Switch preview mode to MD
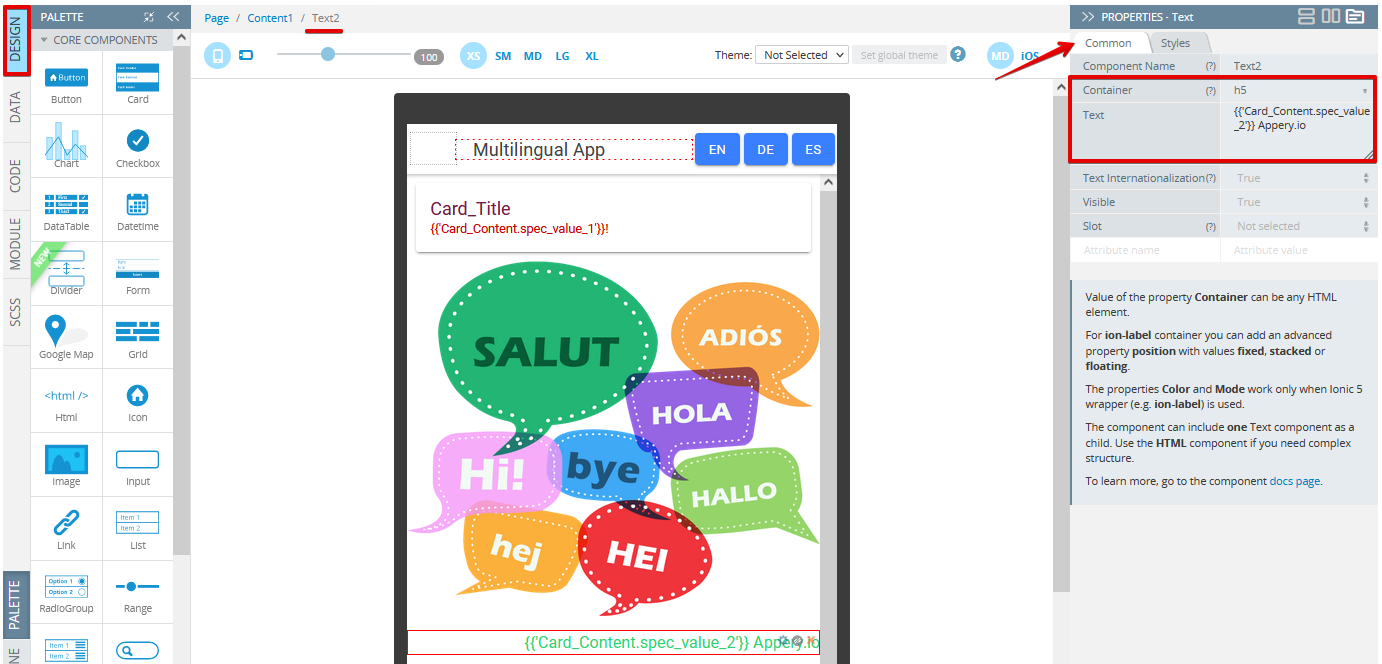 coord(1000,56)
